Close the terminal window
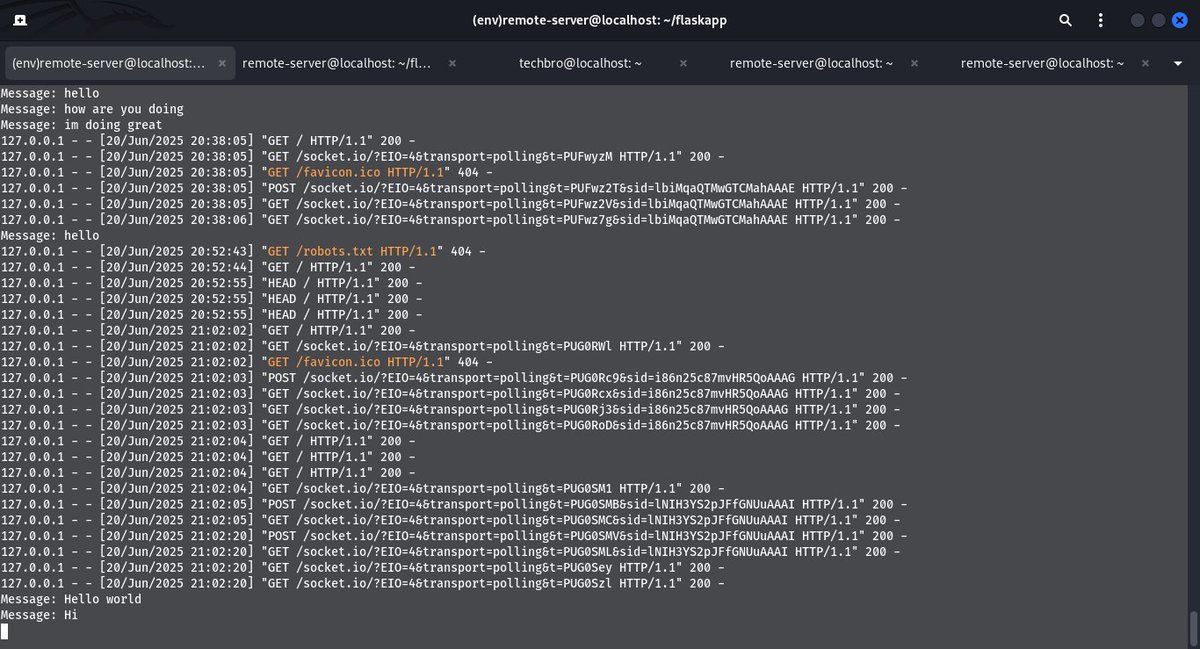The height and width of the screenshot is (649, 1200). point(1179,20)
